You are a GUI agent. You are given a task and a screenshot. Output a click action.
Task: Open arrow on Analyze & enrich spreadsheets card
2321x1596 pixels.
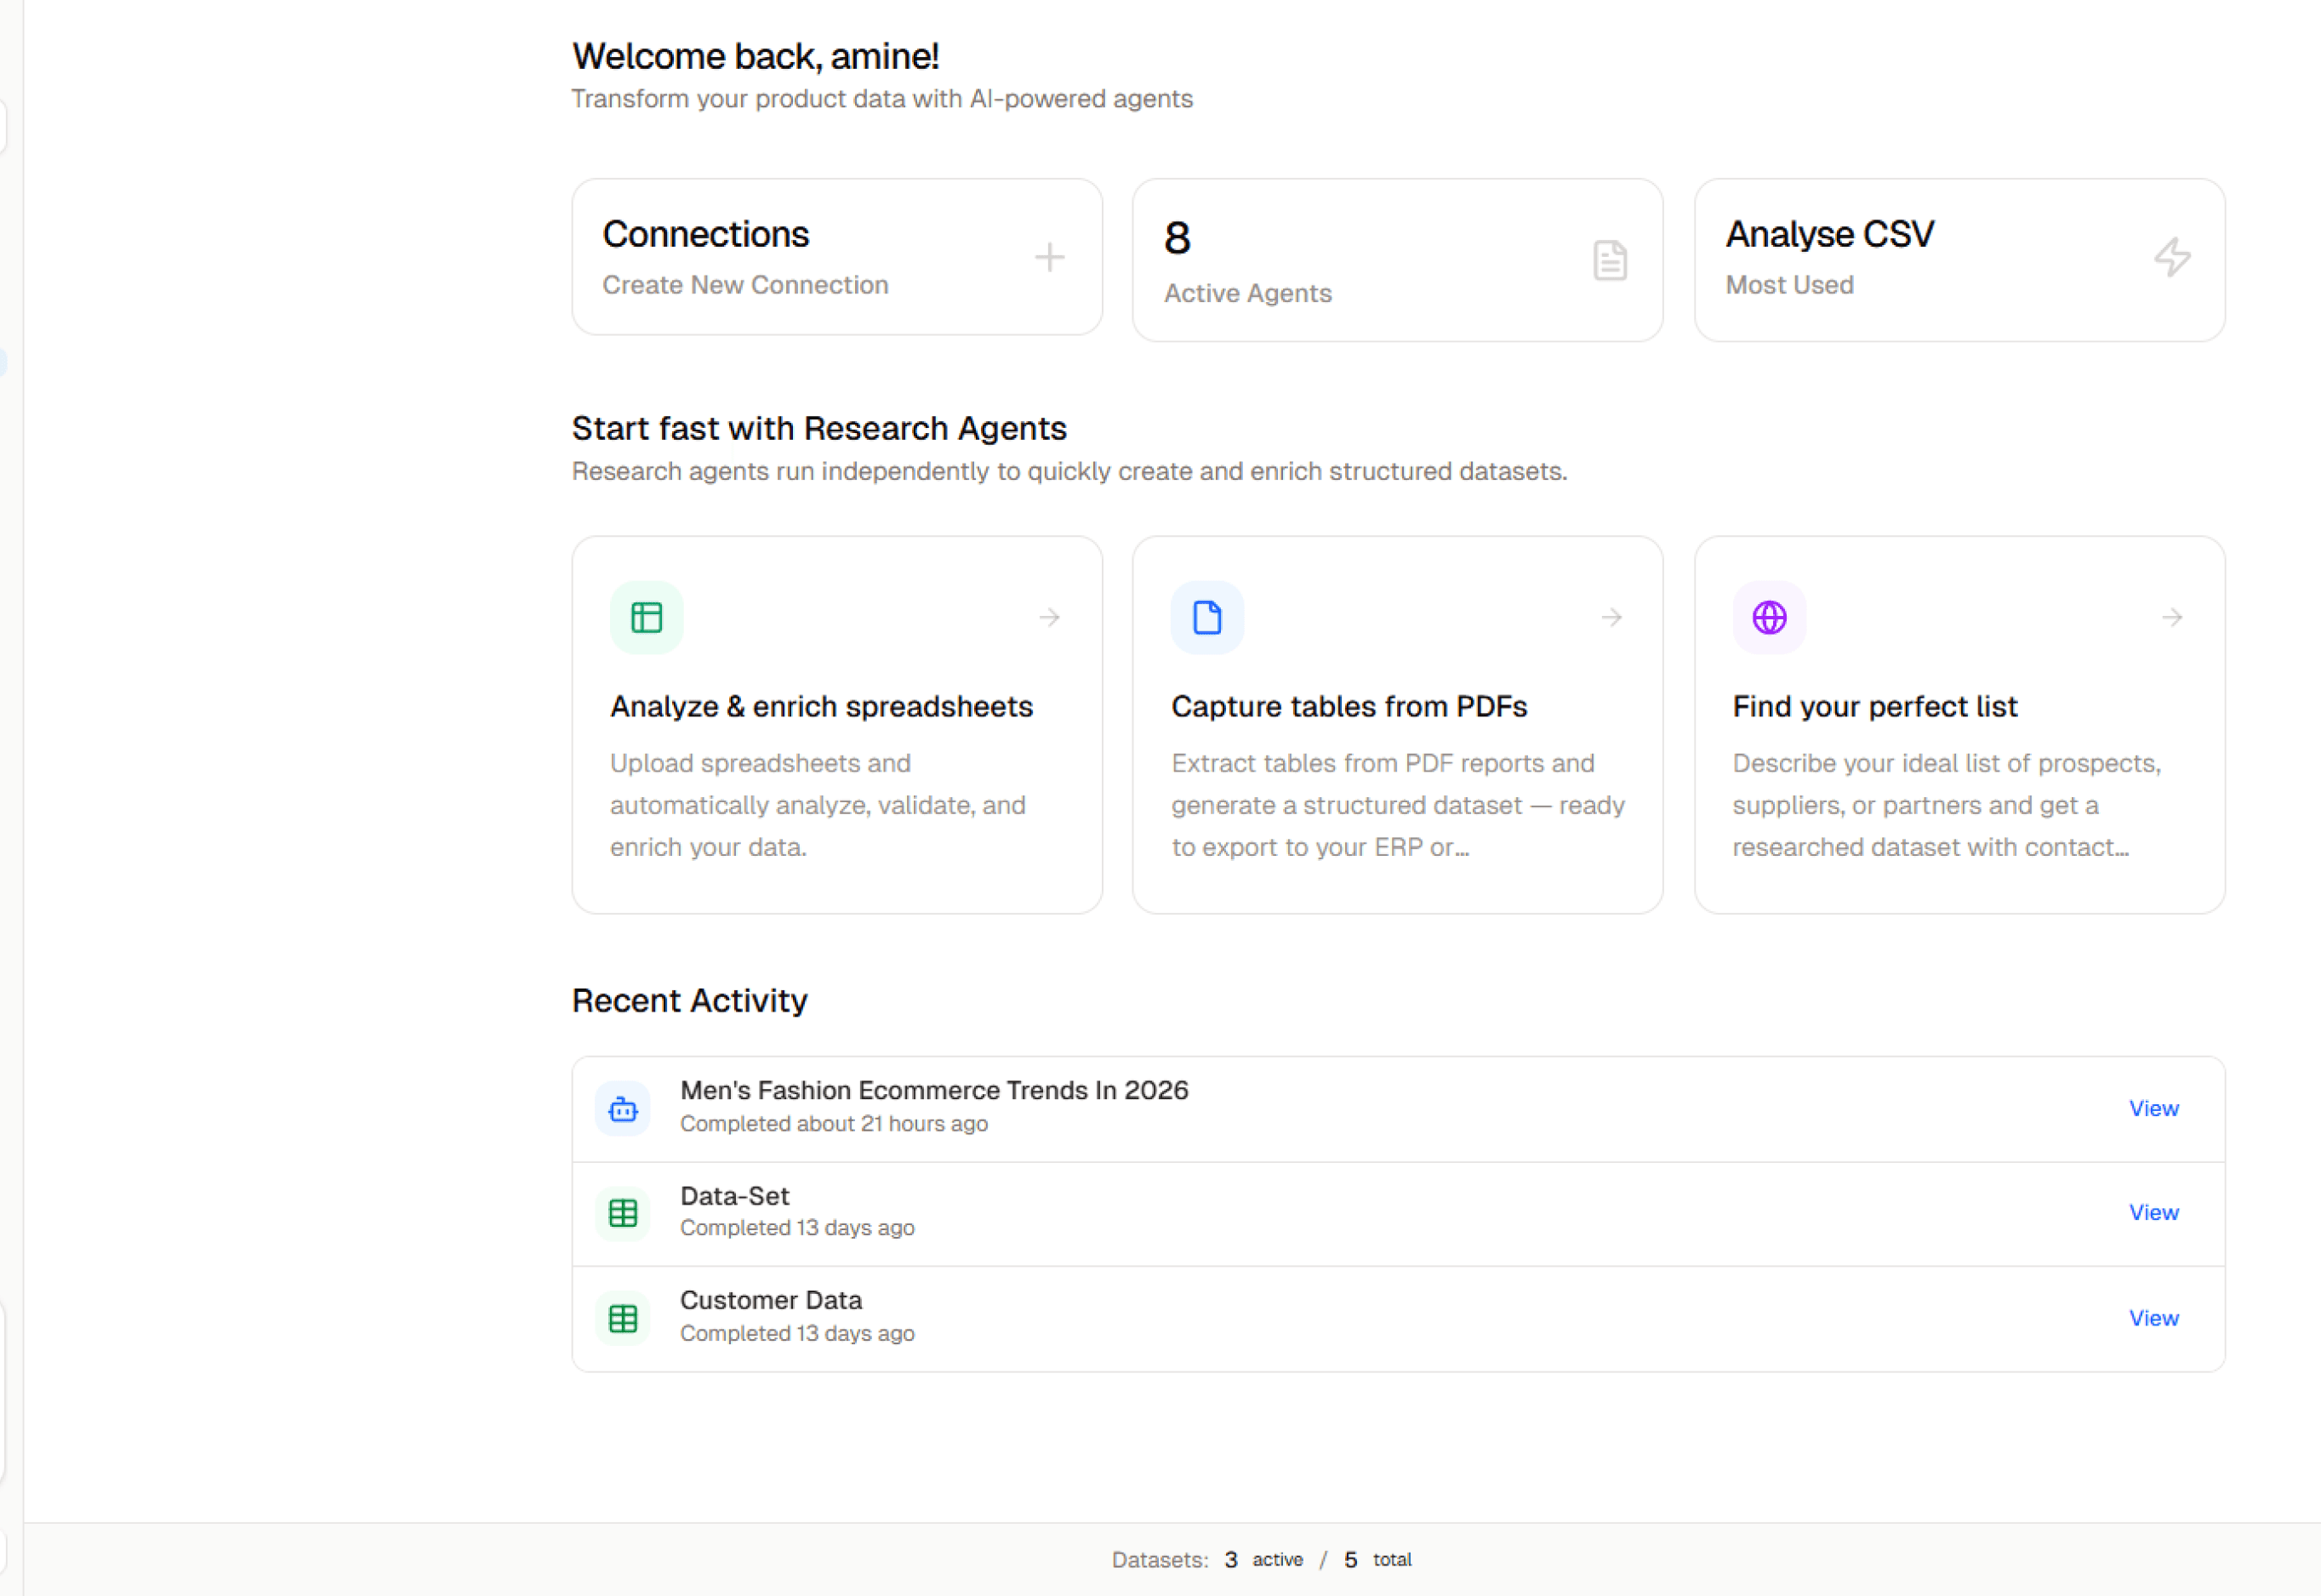tap(1049, 618)
